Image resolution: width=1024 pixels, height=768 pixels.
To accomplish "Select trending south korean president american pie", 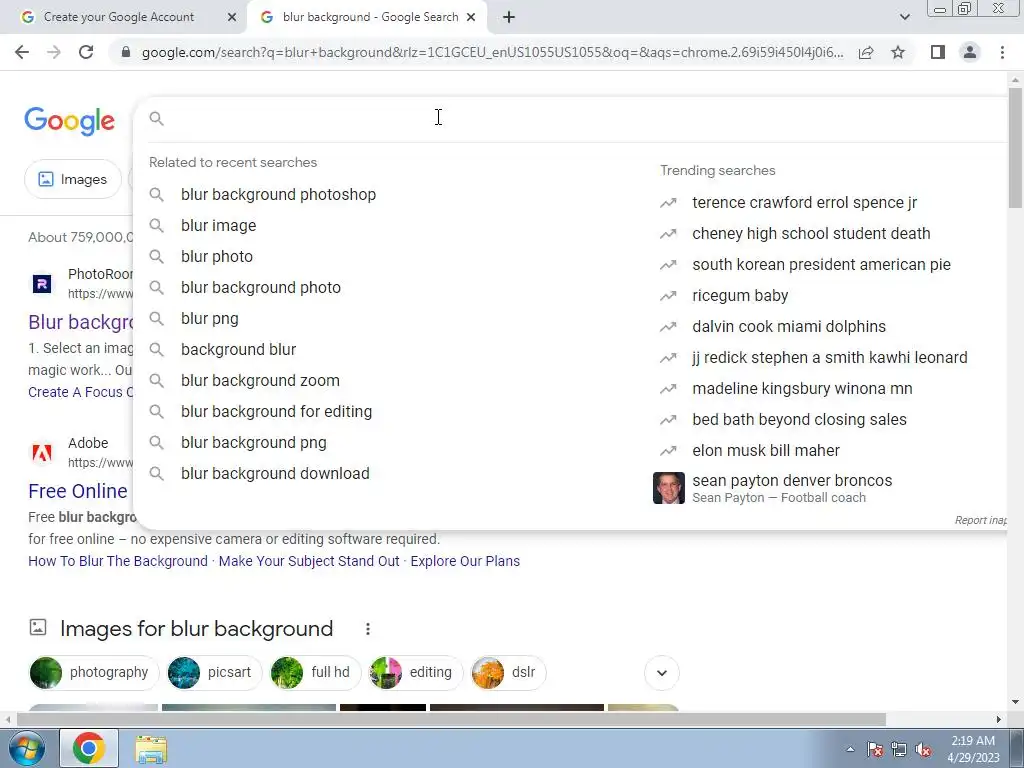I will 822,264.
